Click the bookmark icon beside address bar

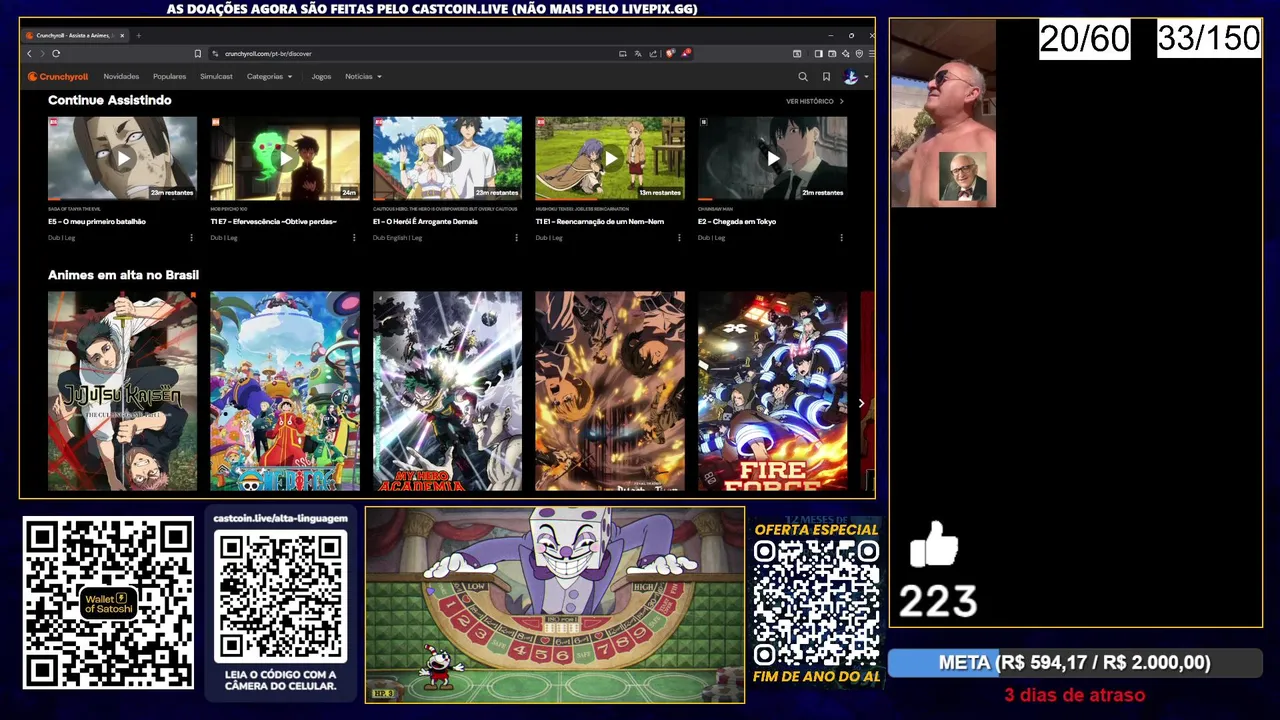pos(198,53)
